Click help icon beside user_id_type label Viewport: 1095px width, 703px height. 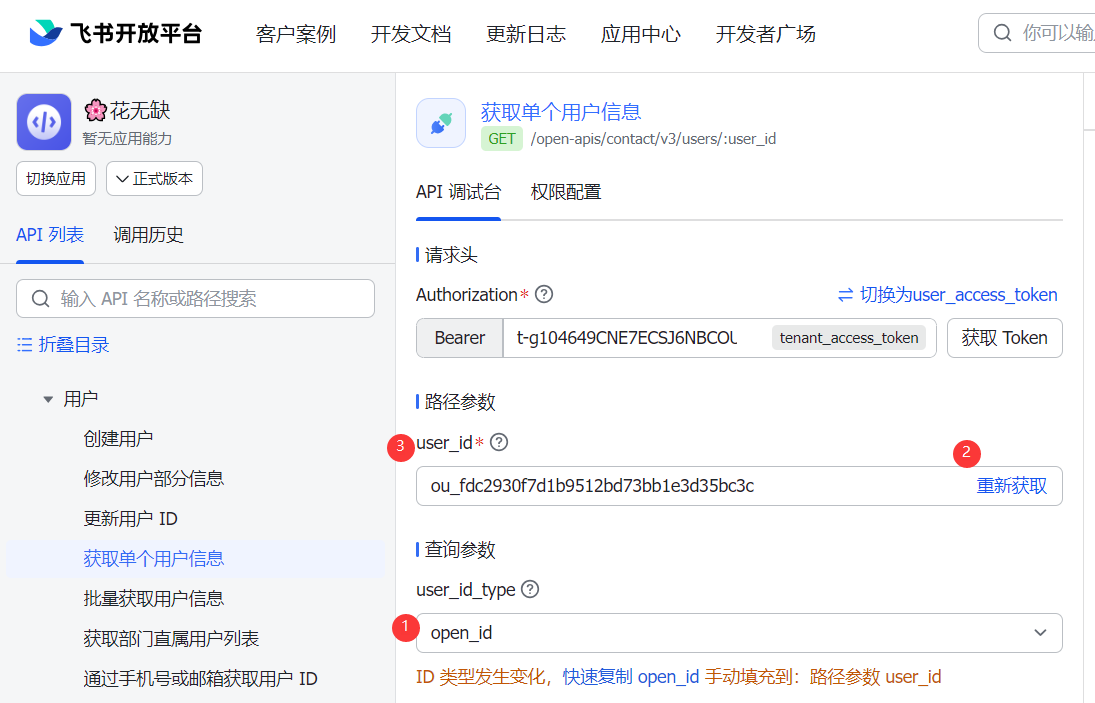coord(530,590)
